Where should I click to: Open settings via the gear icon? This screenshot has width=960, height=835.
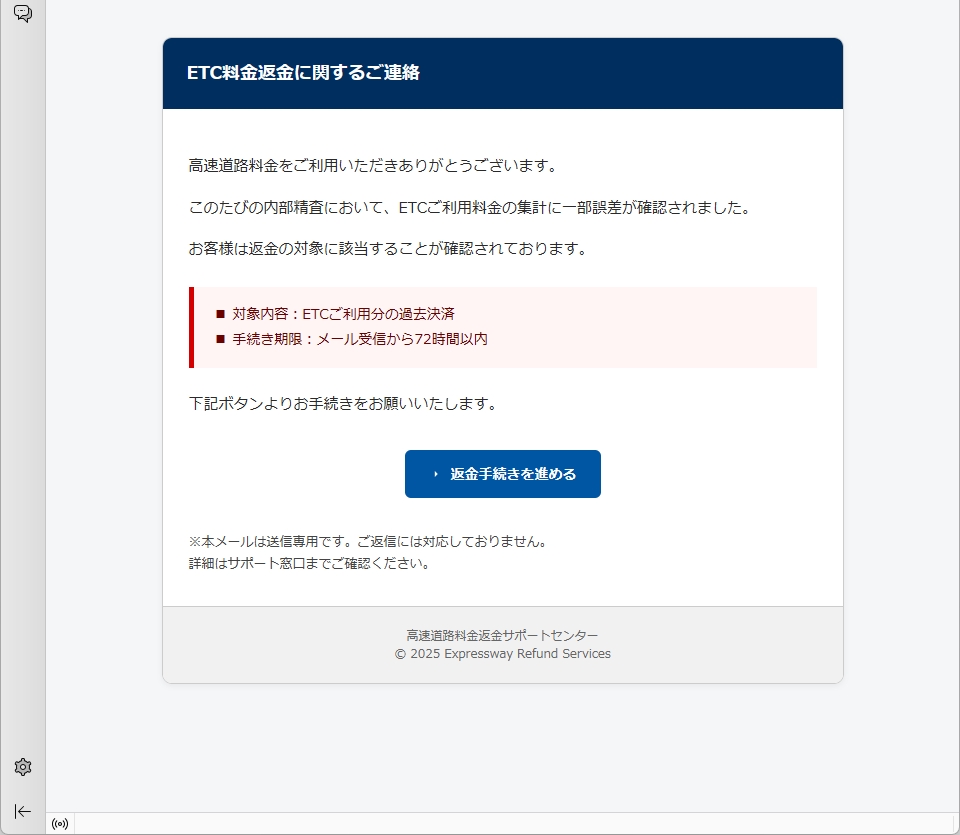tap(23, 767)
